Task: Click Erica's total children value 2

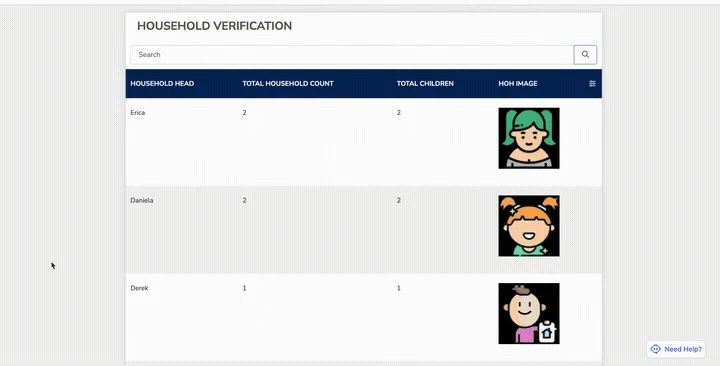Action: click(399, 113)
